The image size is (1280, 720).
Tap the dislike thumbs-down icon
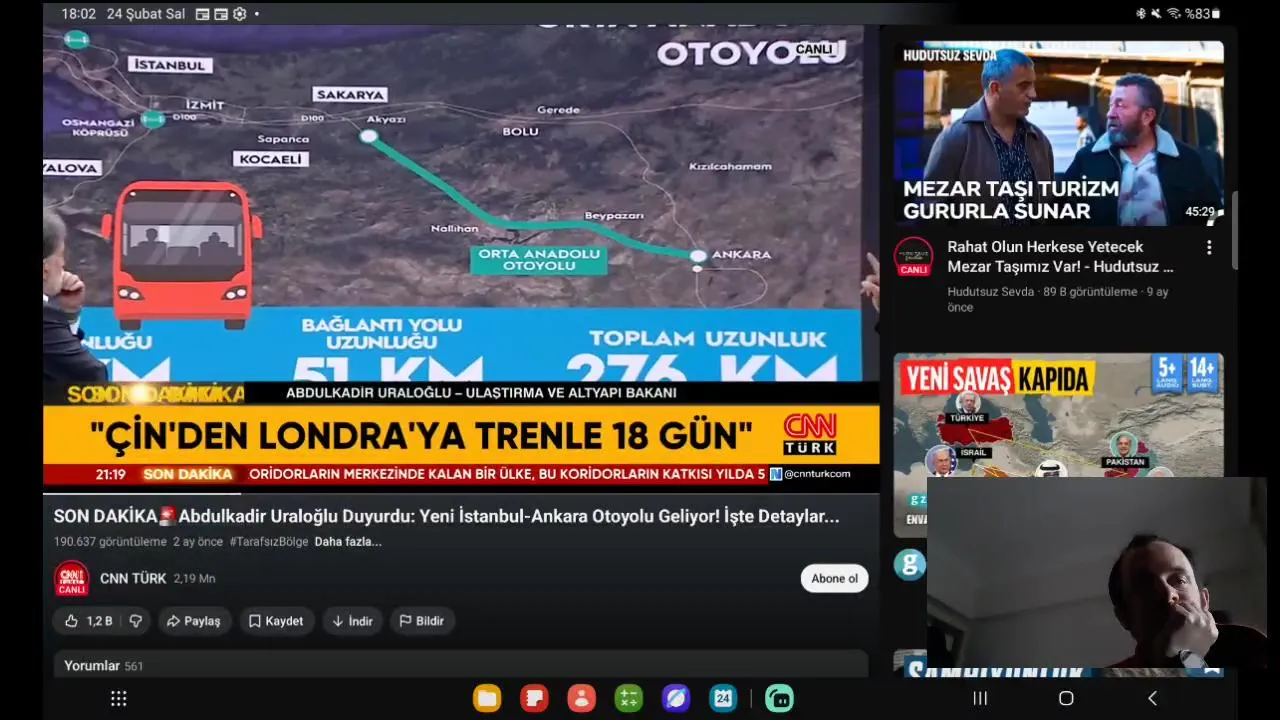[x=136, y=621]
